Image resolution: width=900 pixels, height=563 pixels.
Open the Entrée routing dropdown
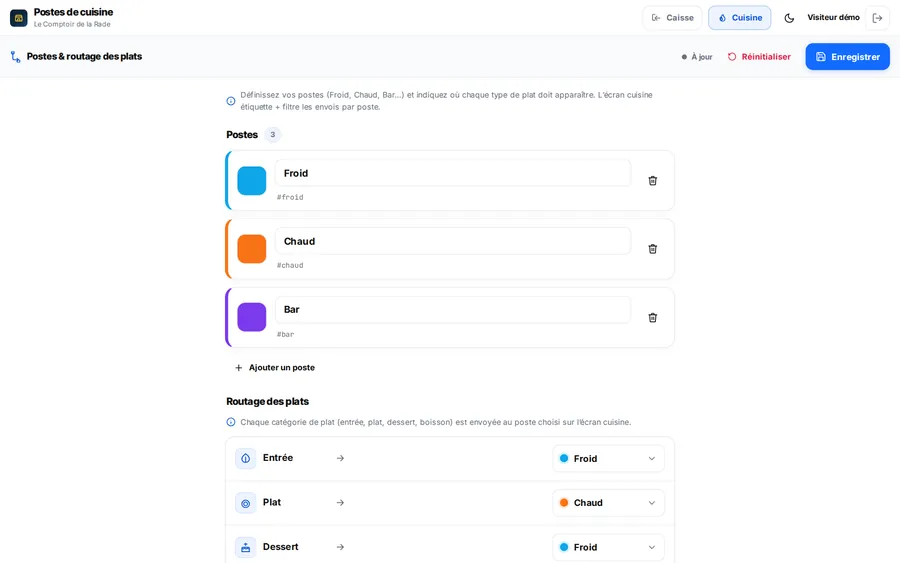pyautogui.click(x=608, y=459)
